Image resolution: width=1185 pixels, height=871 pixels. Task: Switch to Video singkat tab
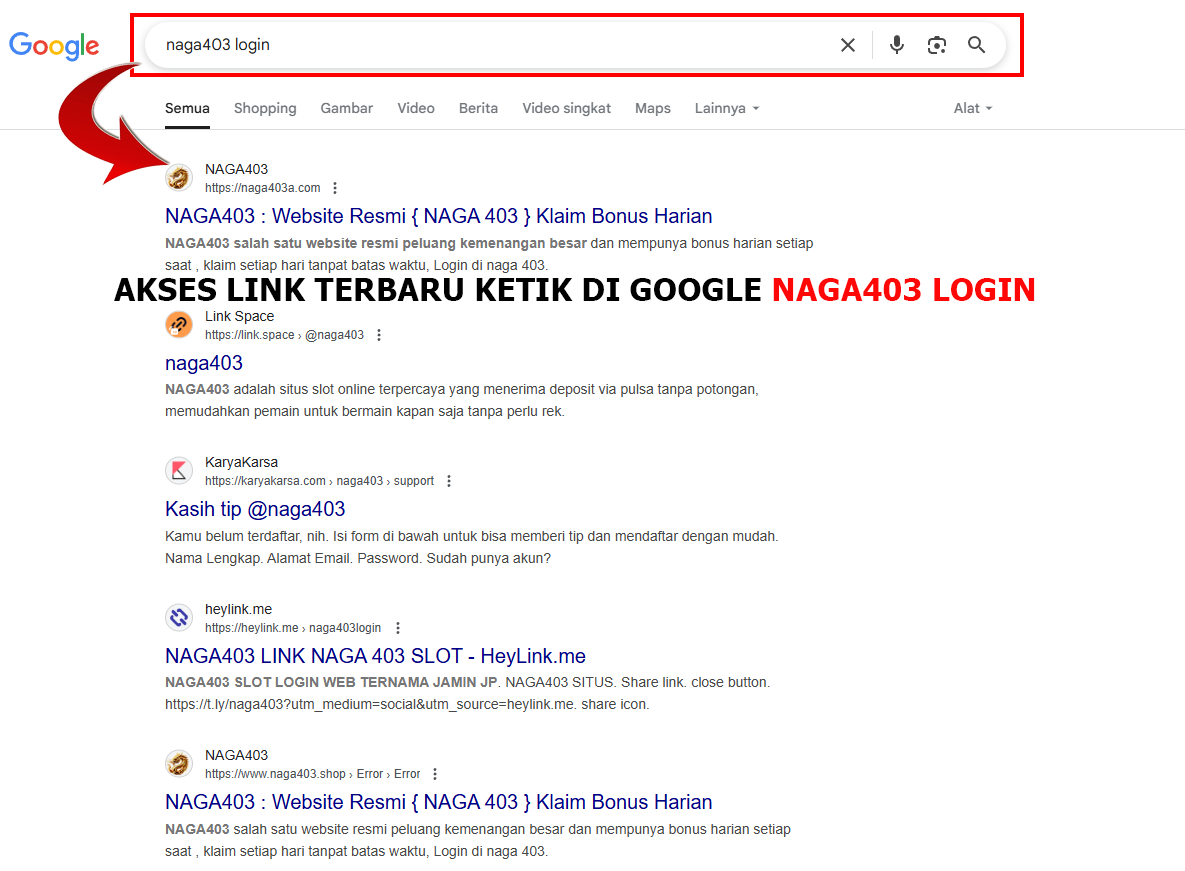tap(566, 108)
